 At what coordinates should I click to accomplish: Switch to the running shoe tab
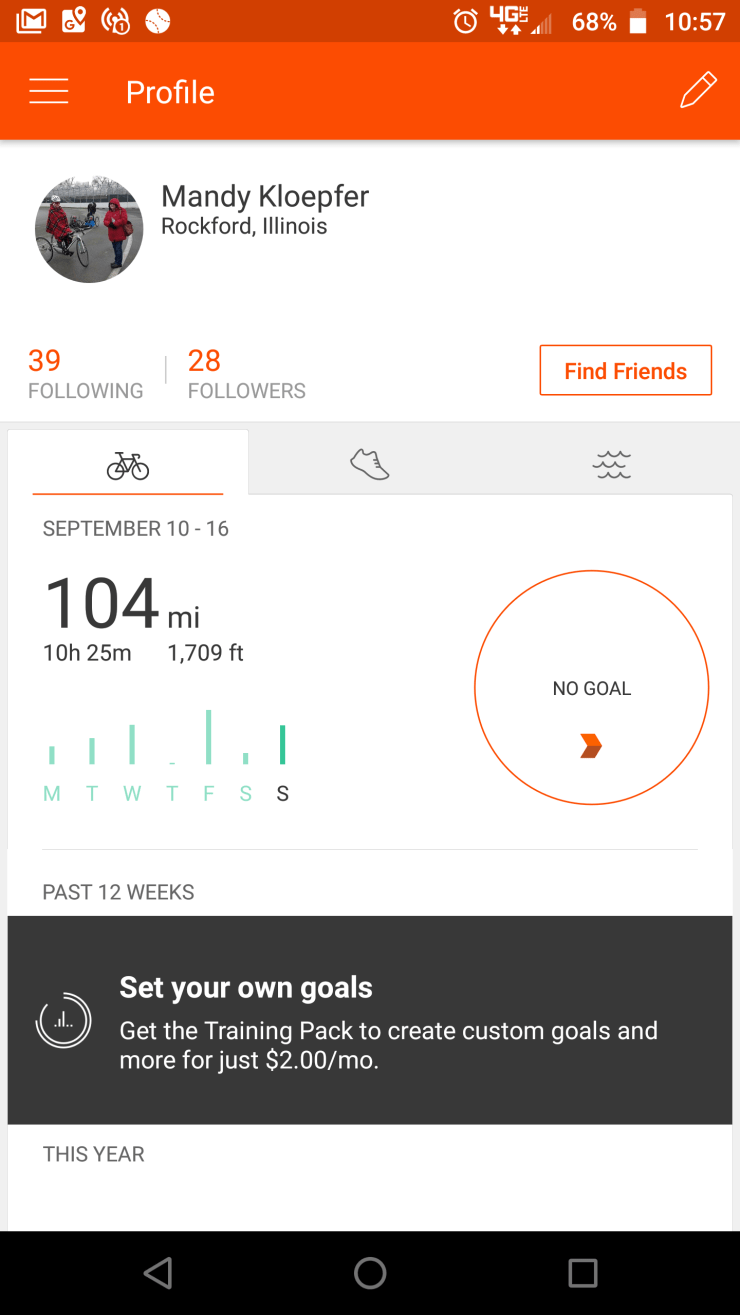pyautogui.click(x=369, y=464)
